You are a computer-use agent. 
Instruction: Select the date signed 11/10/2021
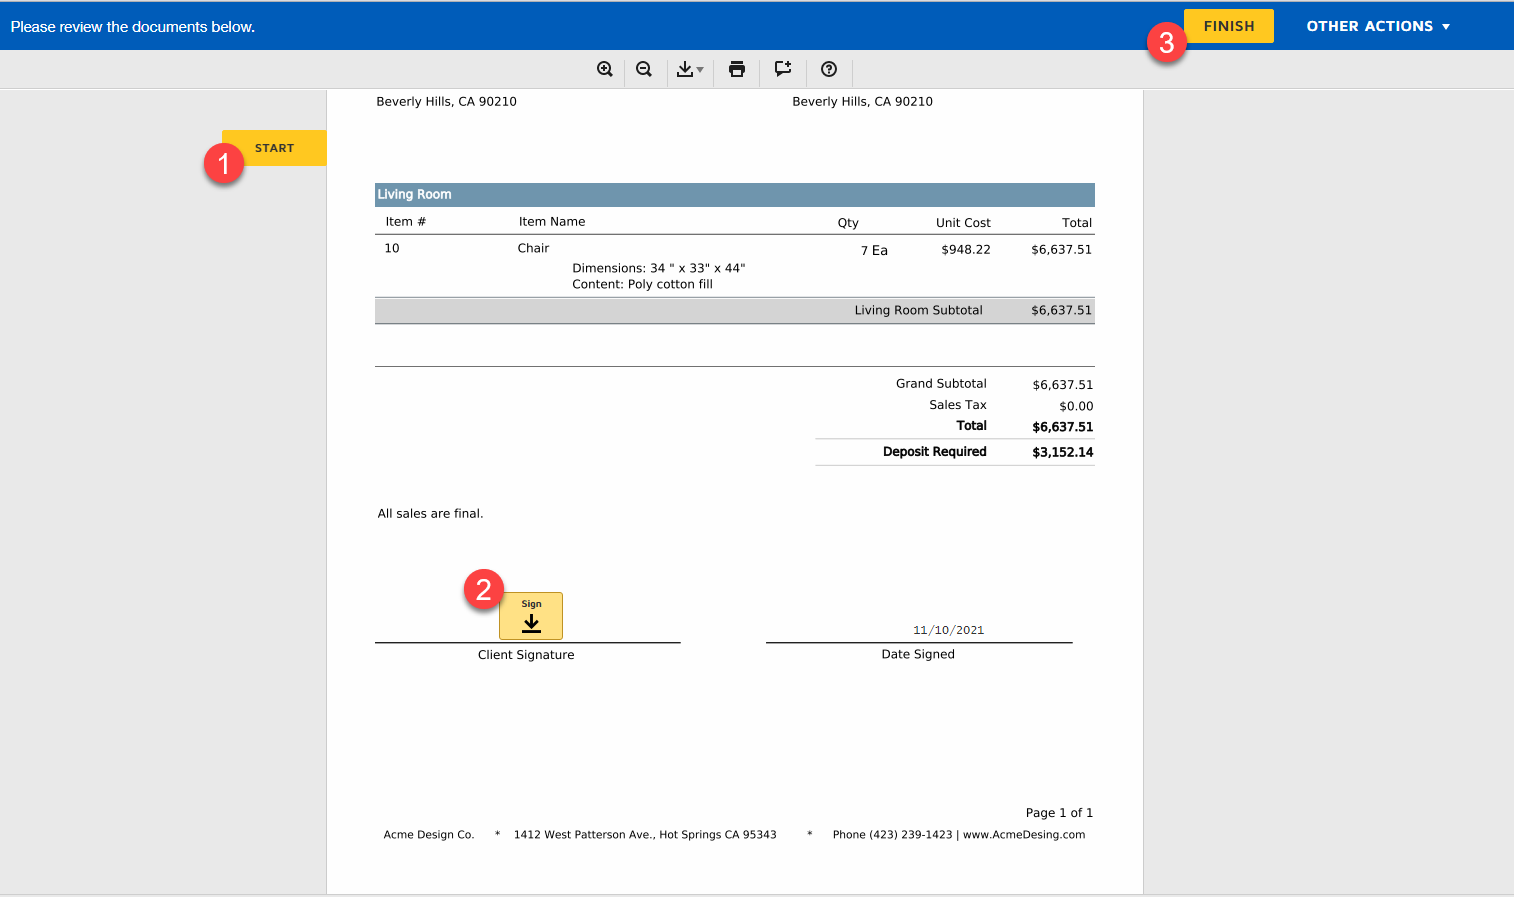[x=948, y=630]
